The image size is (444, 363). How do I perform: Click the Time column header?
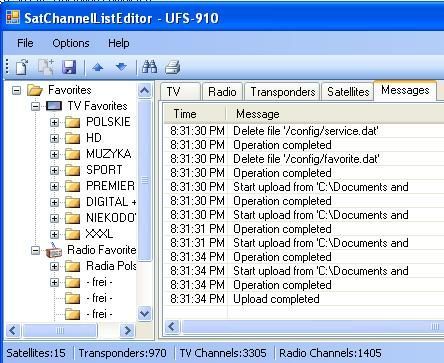click(195, 114)
